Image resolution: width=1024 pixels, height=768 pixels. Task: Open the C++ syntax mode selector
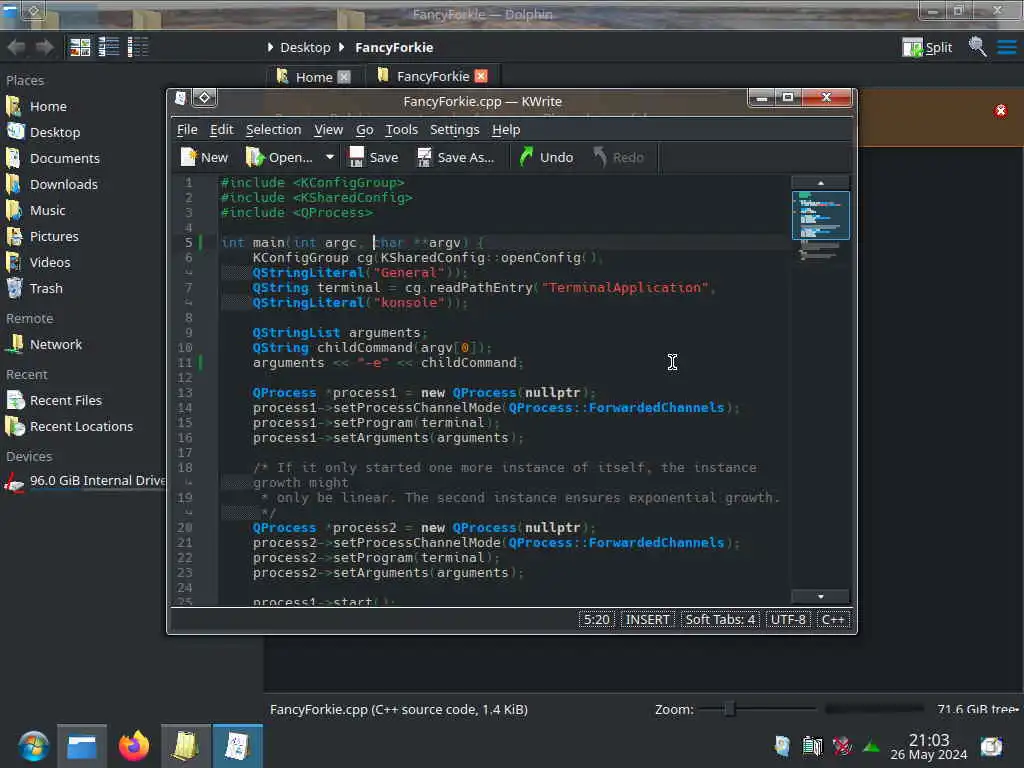[x=833, y=619]
